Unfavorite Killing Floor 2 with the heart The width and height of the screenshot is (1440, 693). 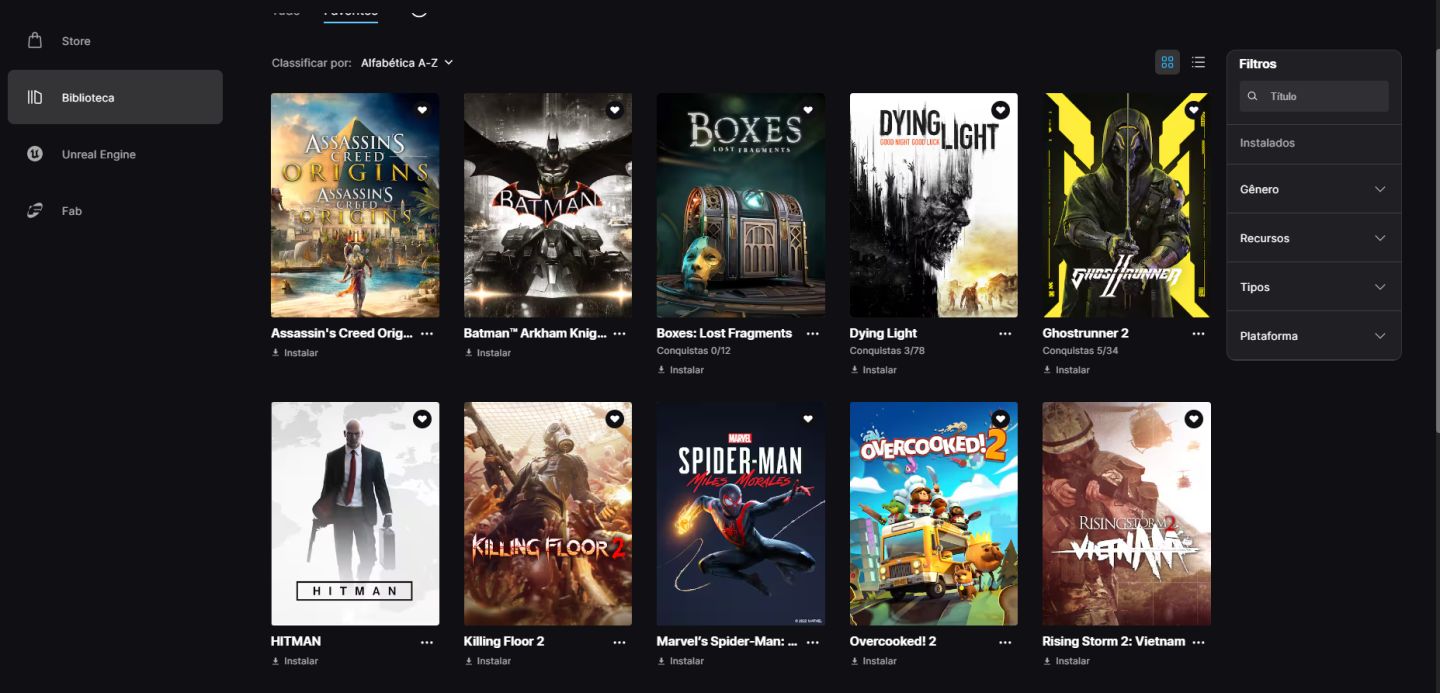615,419
